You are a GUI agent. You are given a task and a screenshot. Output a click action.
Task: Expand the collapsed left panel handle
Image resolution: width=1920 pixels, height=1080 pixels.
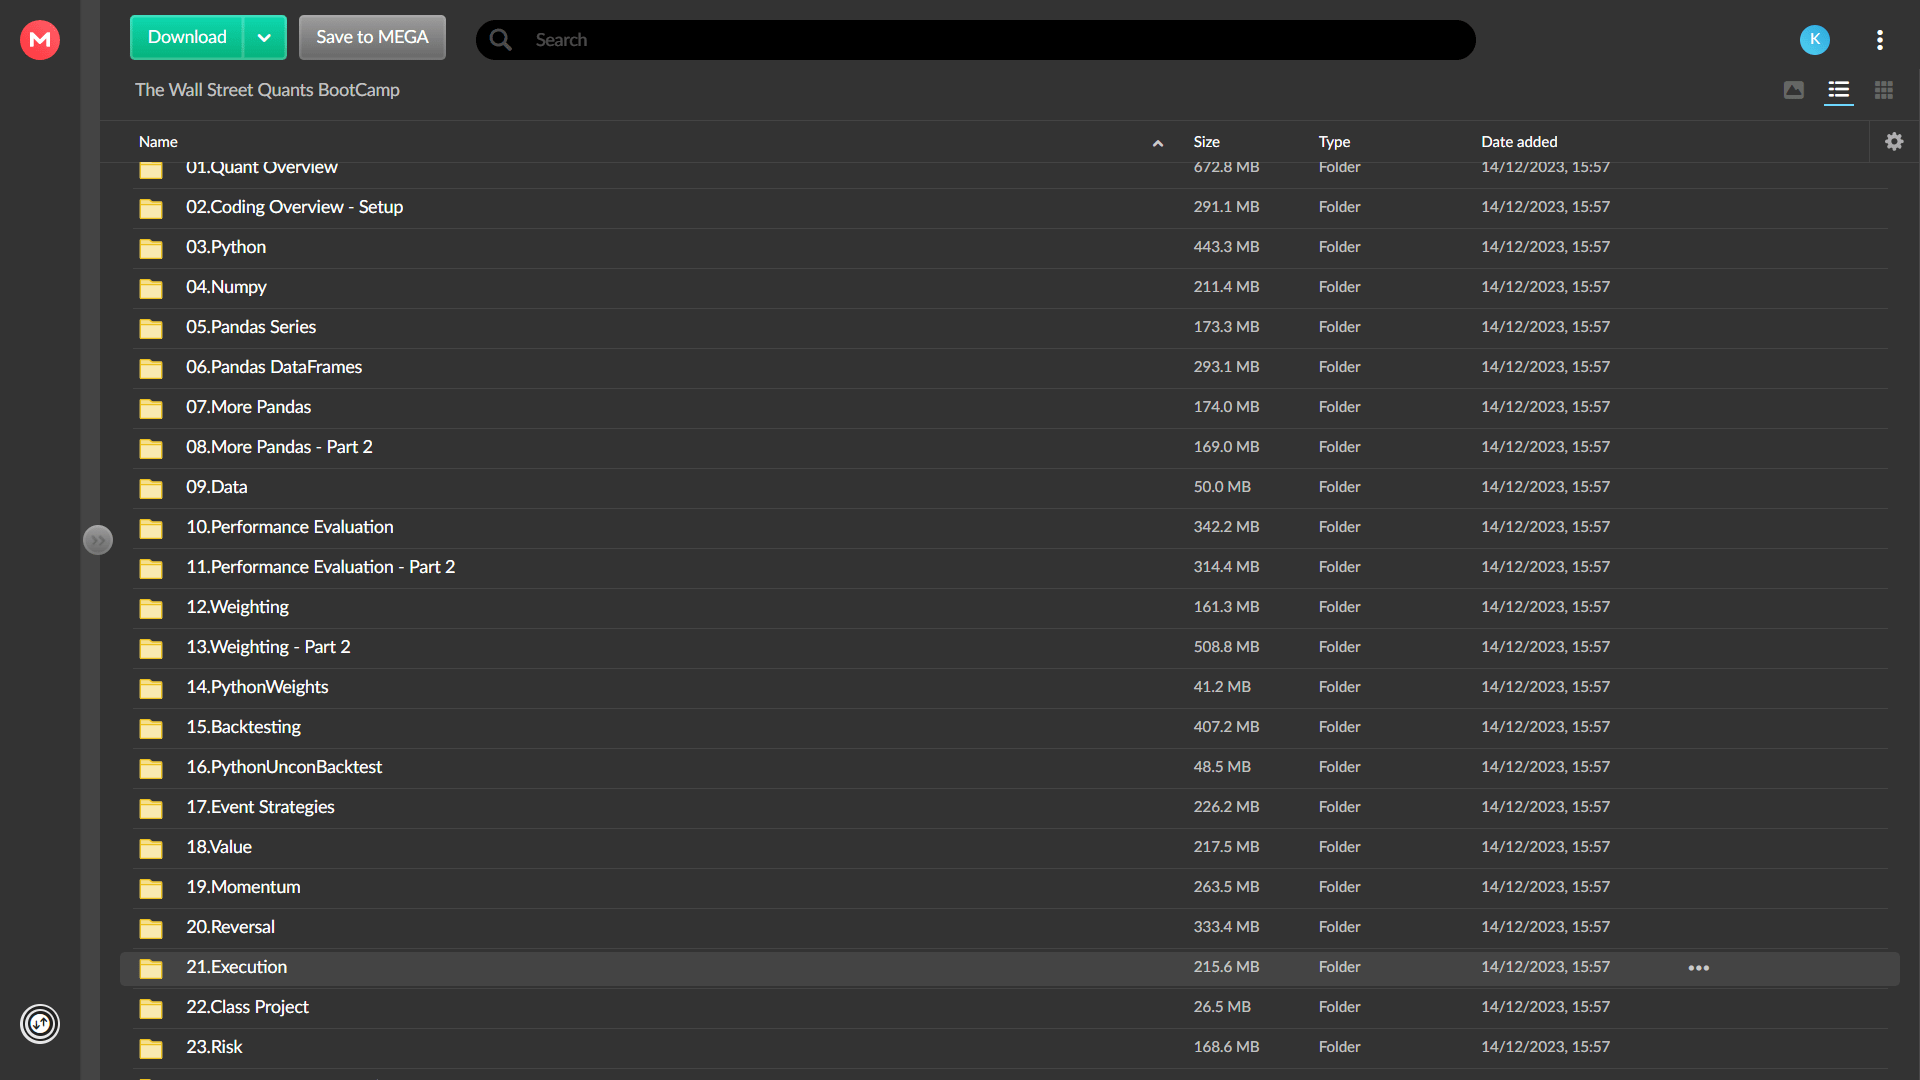pyautogui.click(x=98, y=540)
